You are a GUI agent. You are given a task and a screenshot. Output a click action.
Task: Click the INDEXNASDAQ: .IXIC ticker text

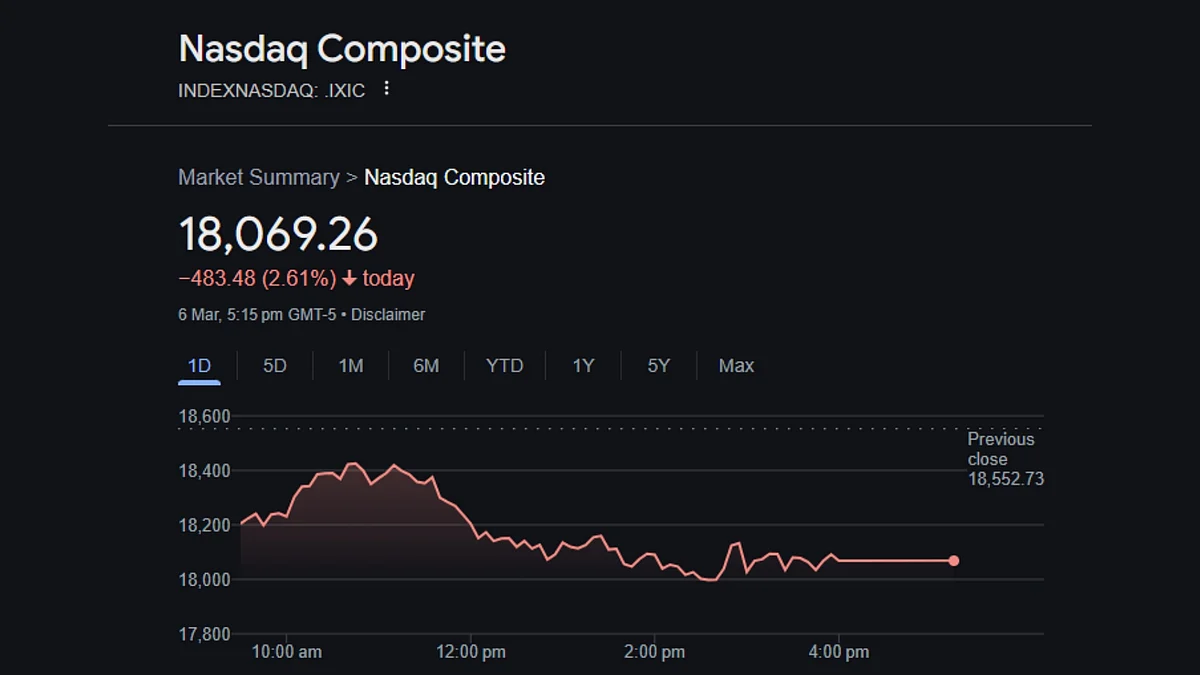point(272,90)
